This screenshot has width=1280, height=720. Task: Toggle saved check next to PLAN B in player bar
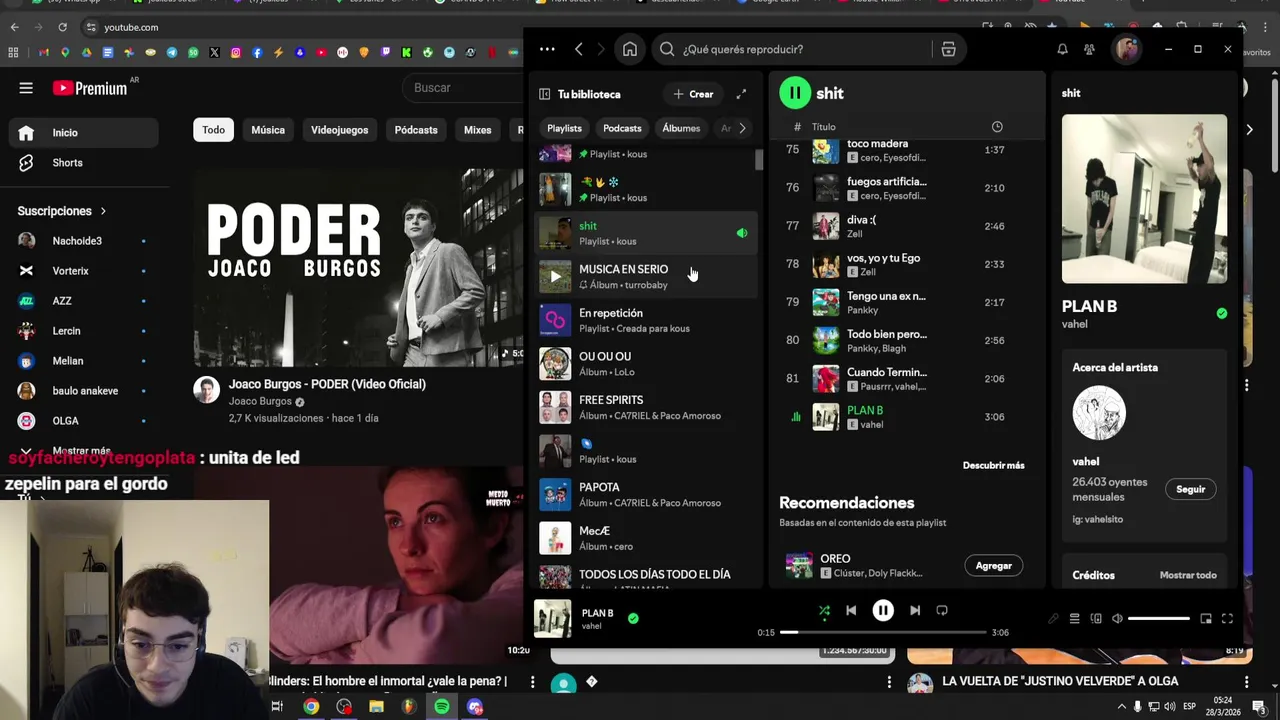pos(633,618)
